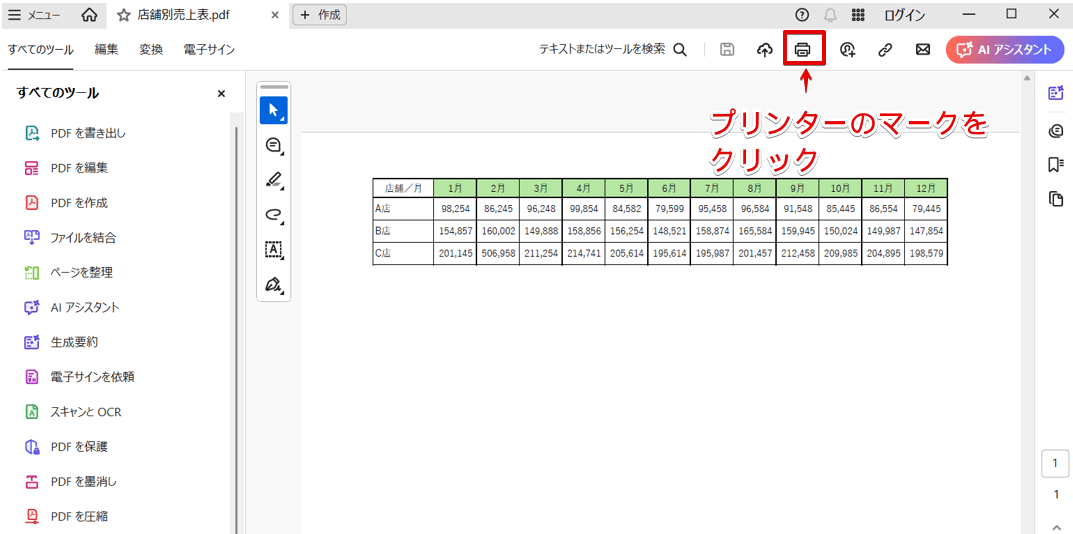Click the 12月 column header
This screenshot has height=534, width=1073.
tap(926, 188)
